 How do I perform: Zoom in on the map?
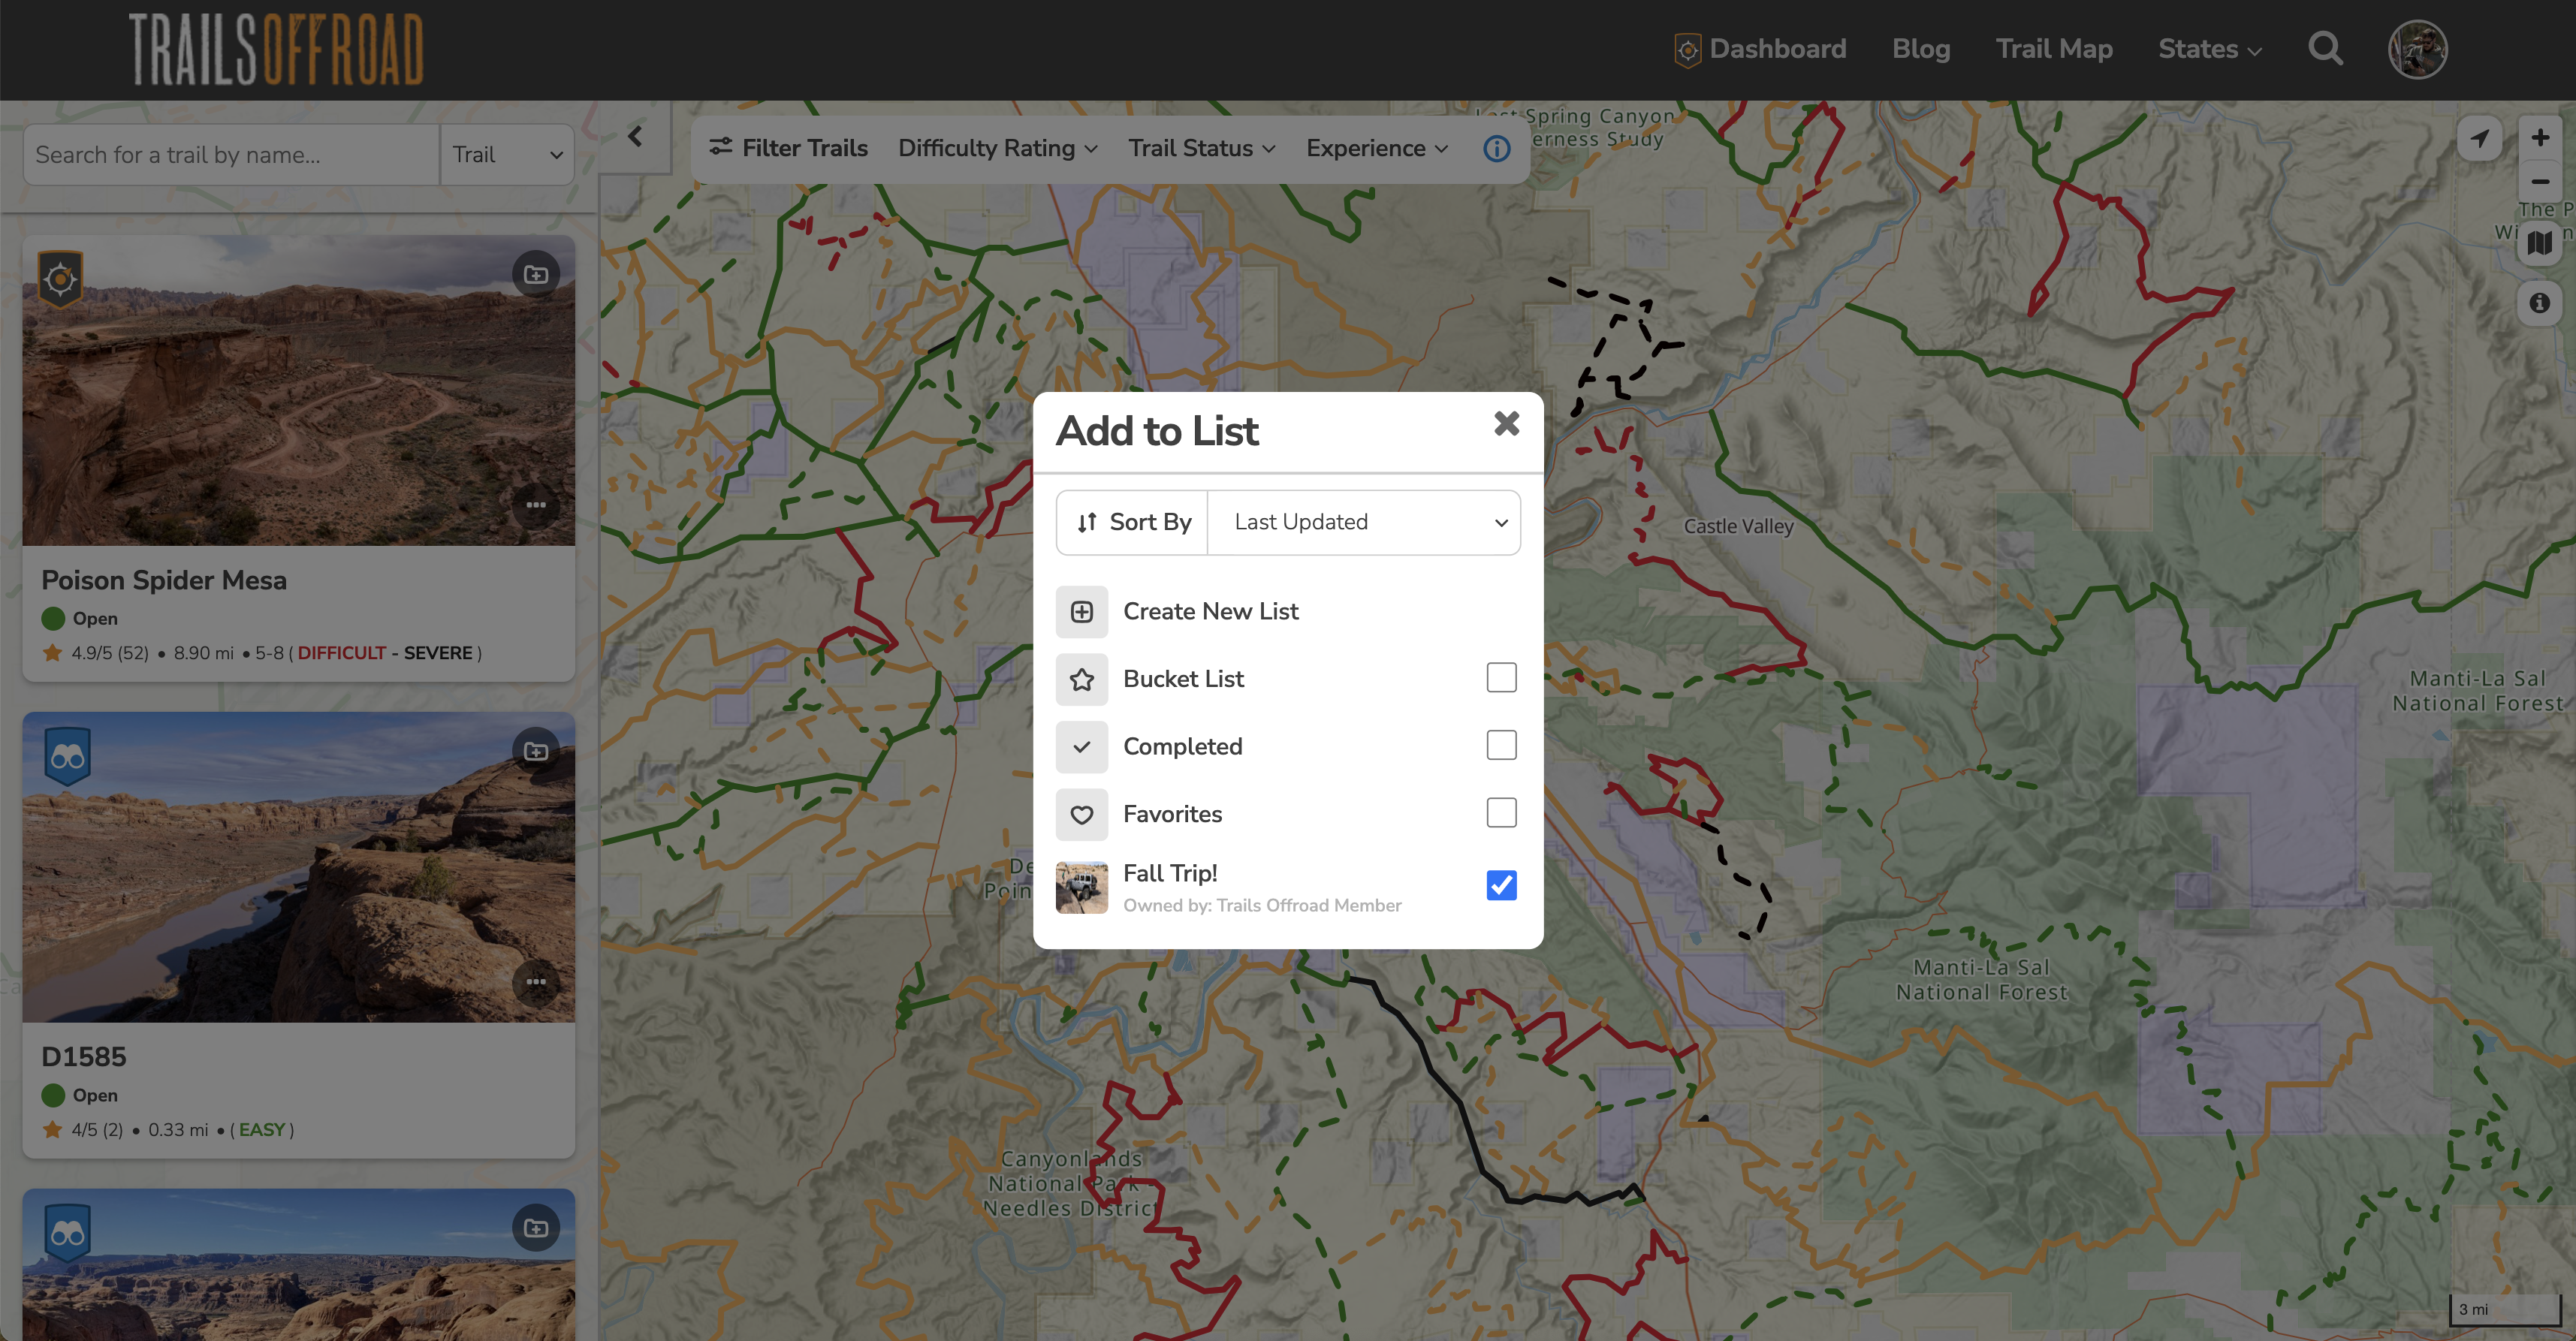[2539, 138]
